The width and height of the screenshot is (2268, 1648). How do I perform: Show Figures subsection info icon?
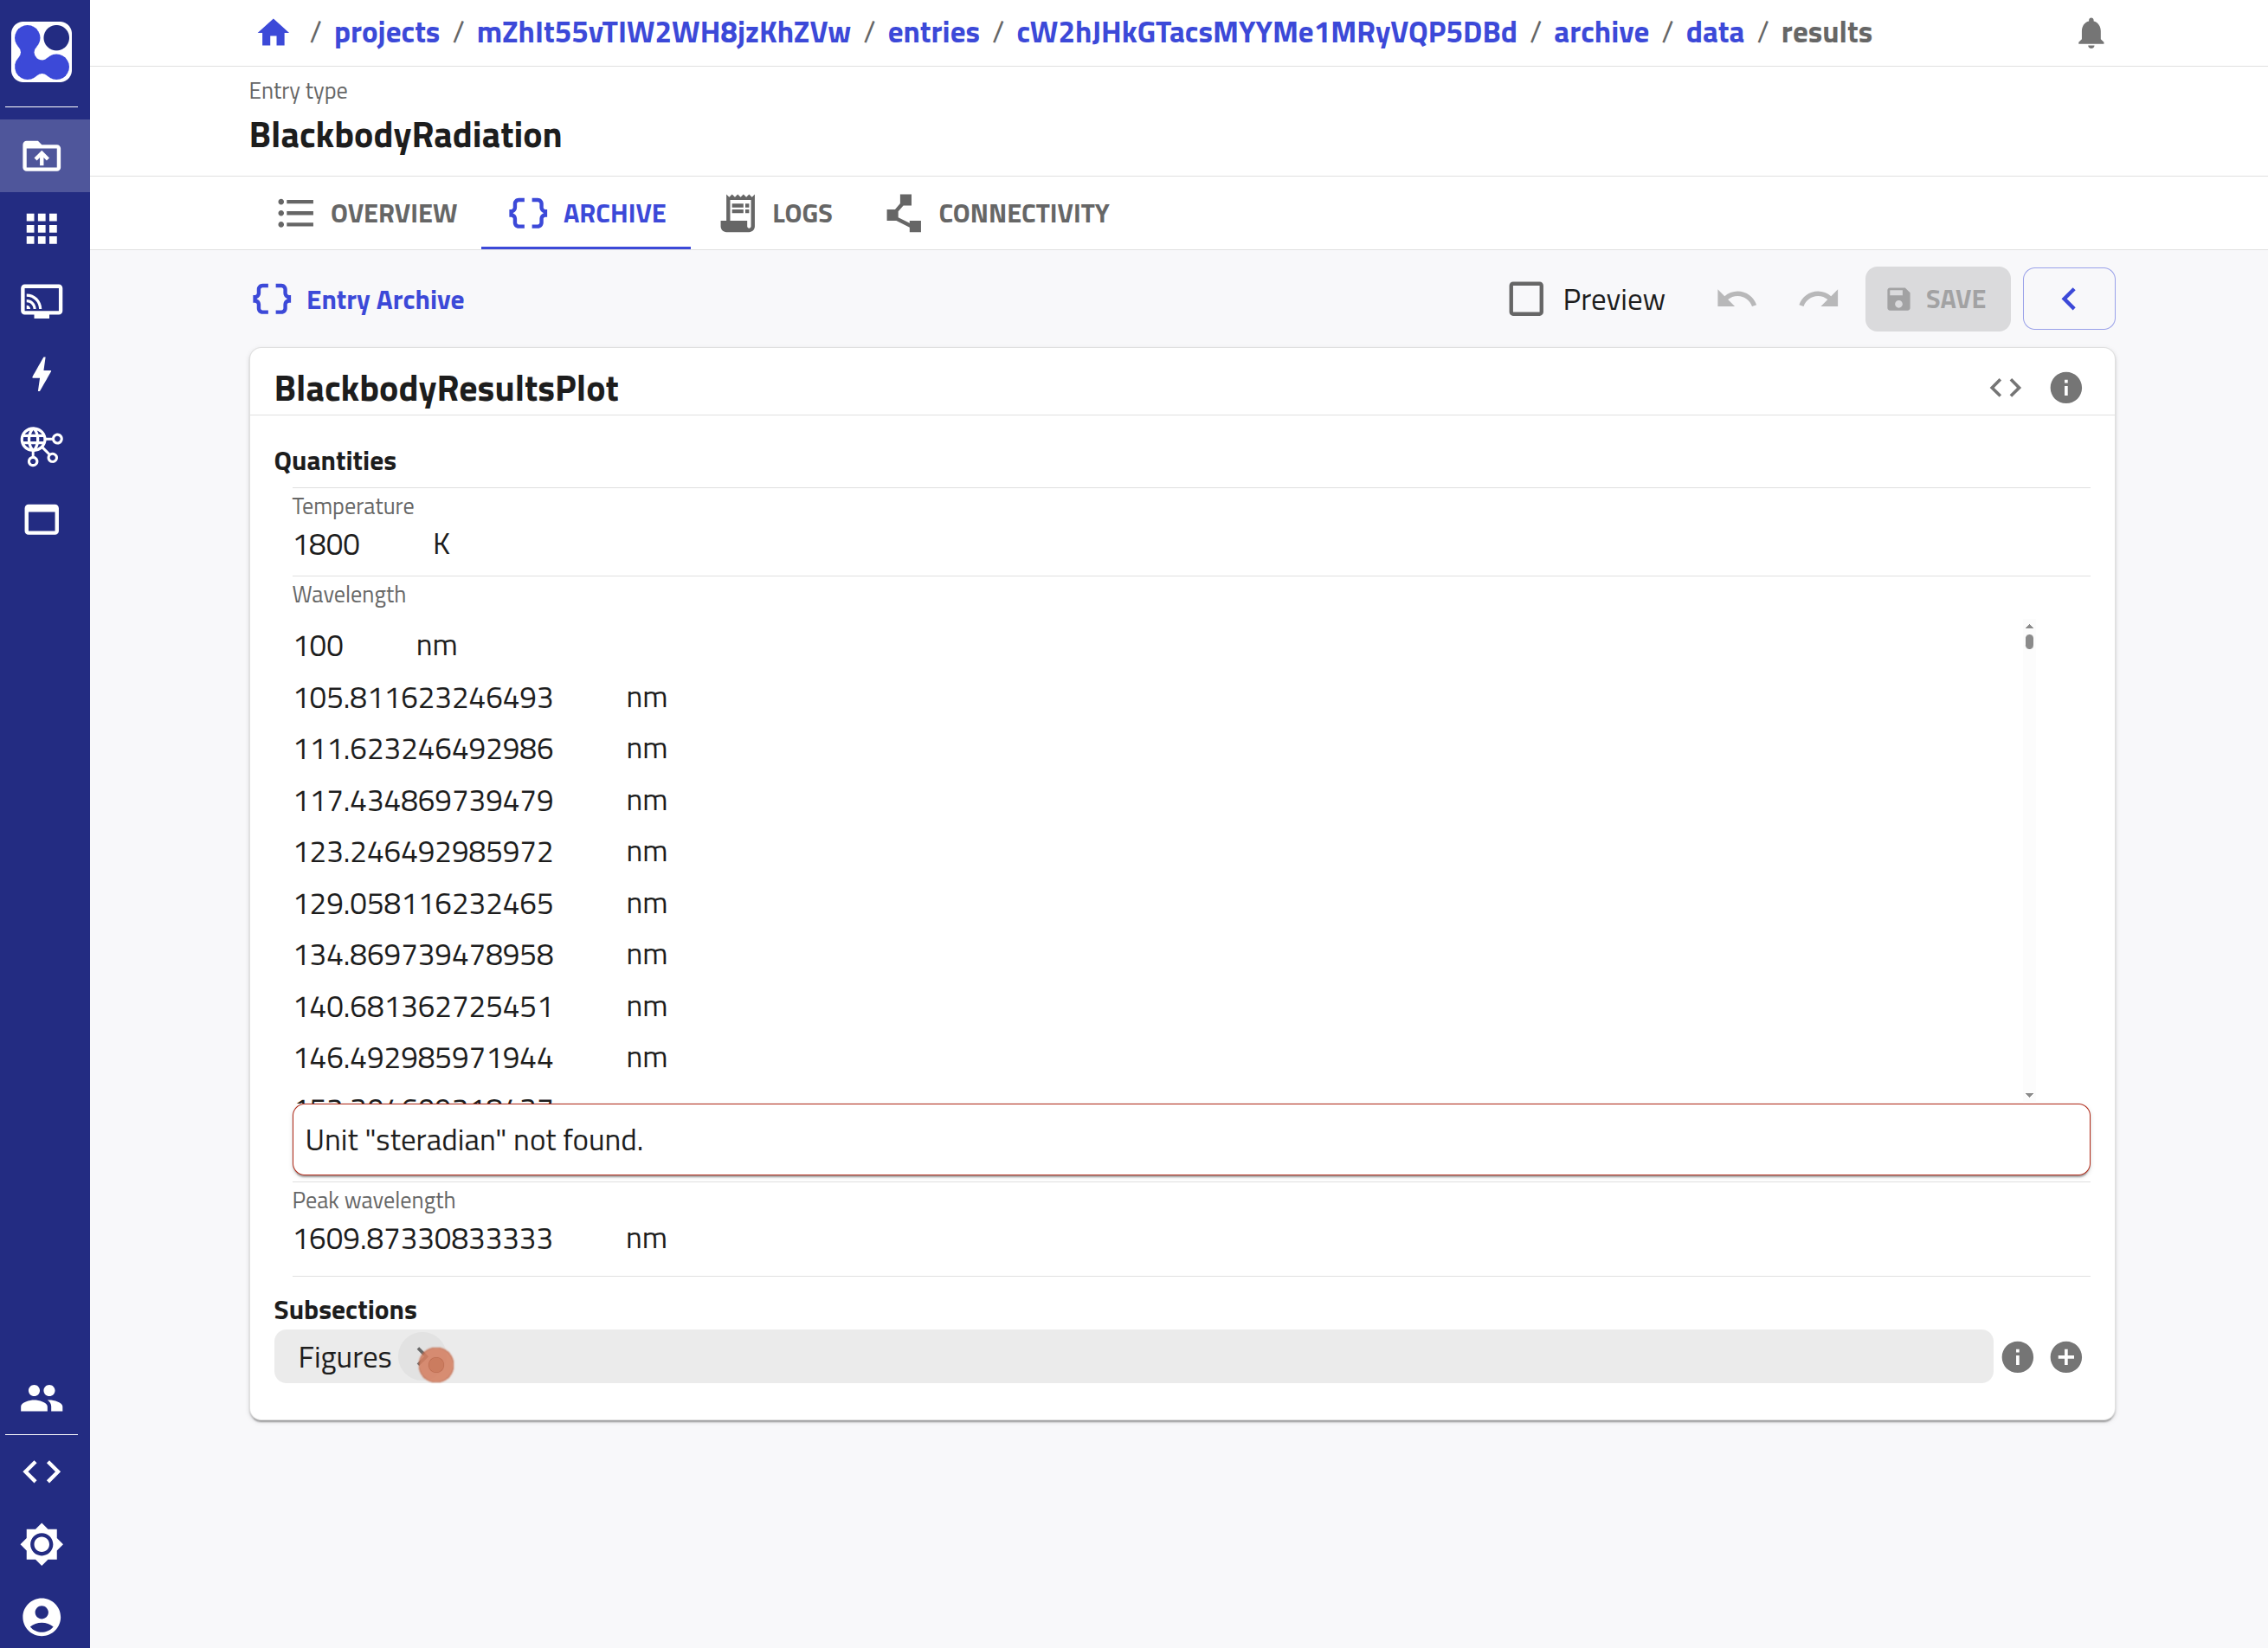click(x=2018, y=1357)
